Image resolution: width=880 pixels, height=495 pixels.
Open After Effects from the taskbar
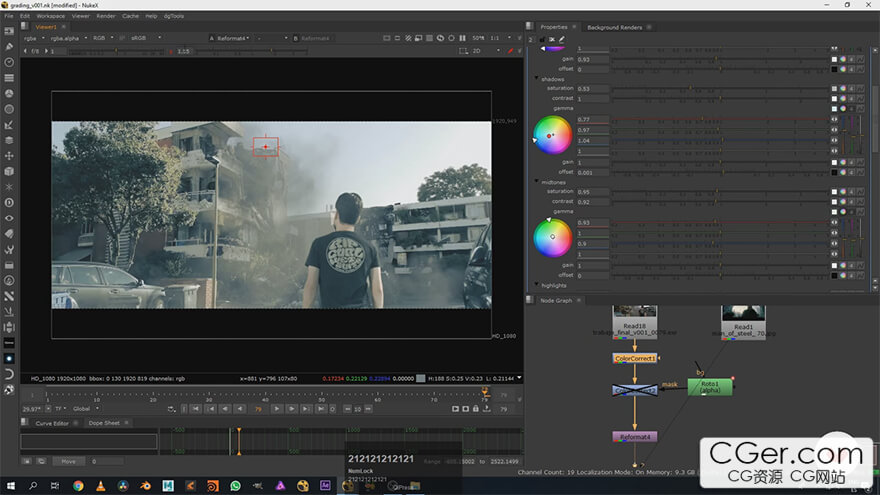coord(325,486)
